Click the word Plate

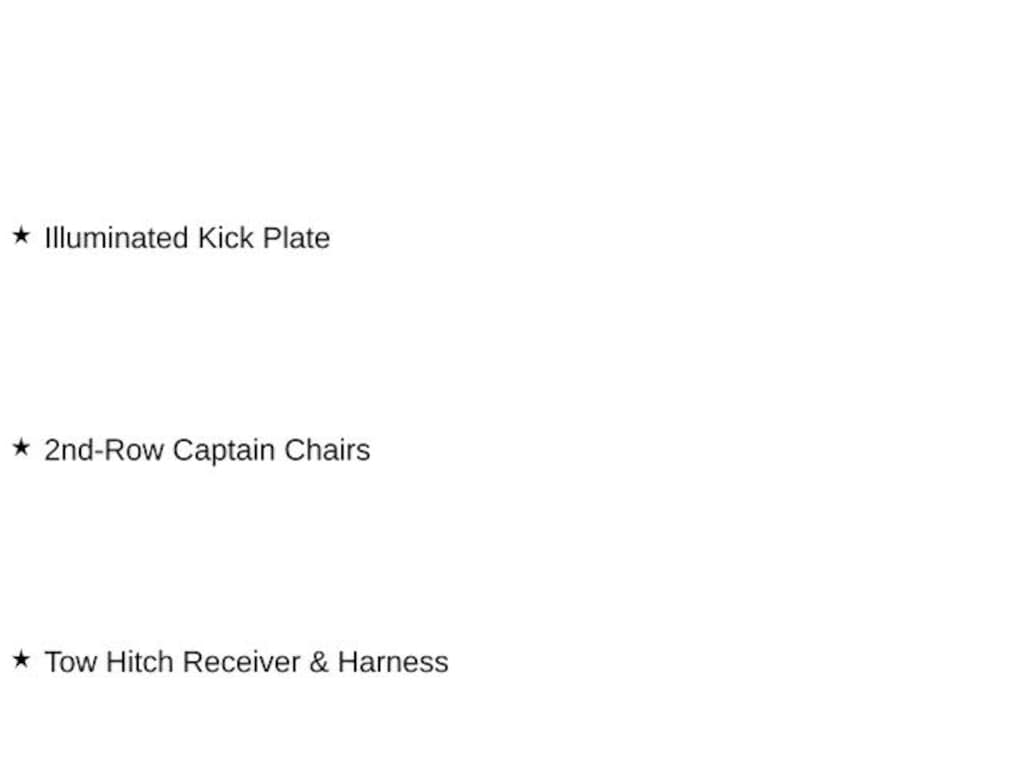point(296,238)
